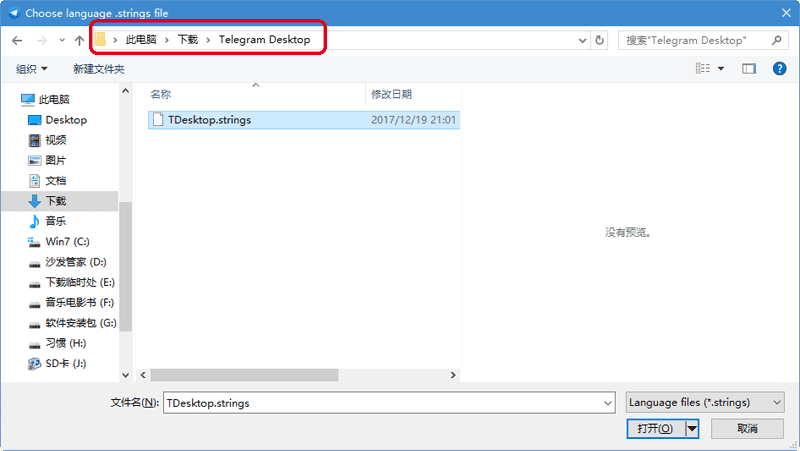800x451 pixels.
Task: Click the Telegram icon in title bar
Action: (x=14, y=13)
